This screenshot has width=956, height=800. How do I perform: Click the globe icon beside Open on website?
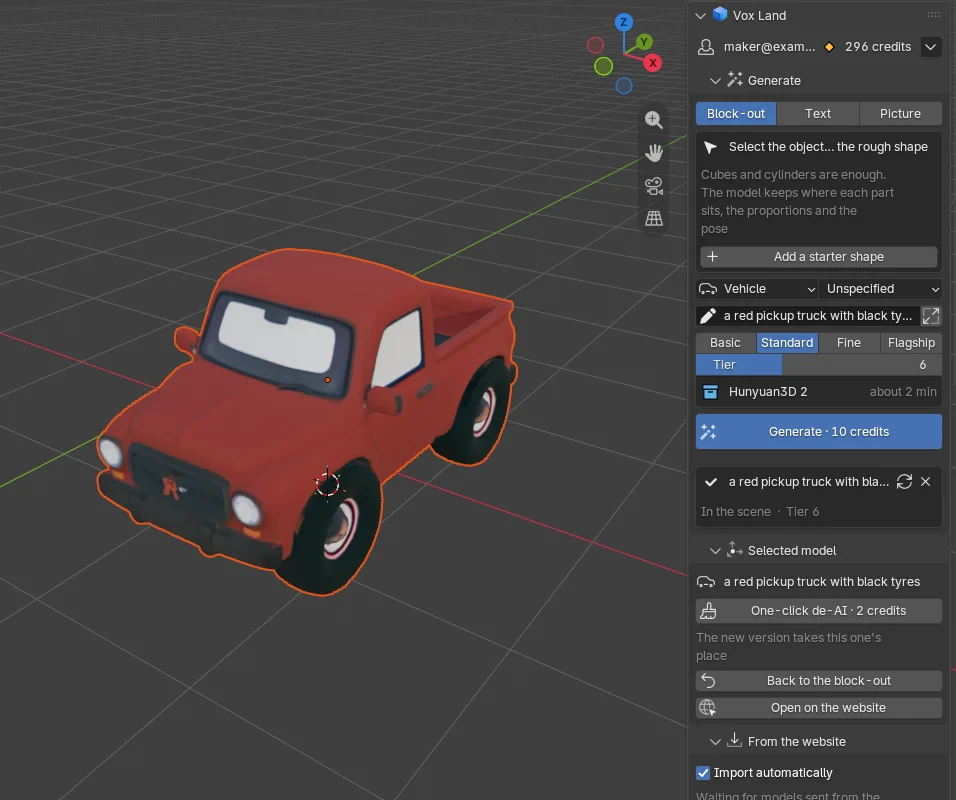[x=707, y=707]
